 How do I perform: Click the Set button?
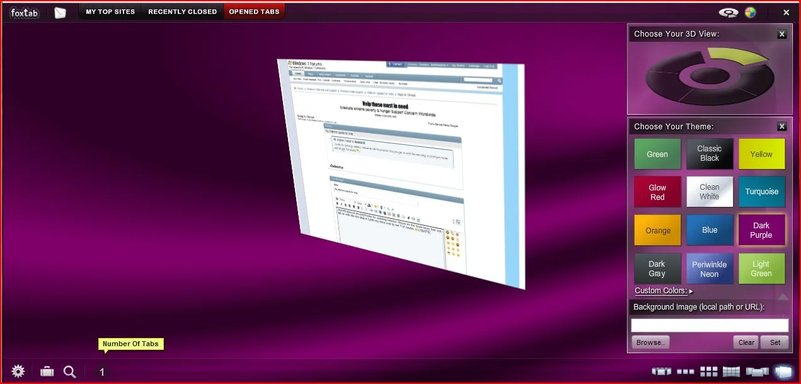point(775,343)
